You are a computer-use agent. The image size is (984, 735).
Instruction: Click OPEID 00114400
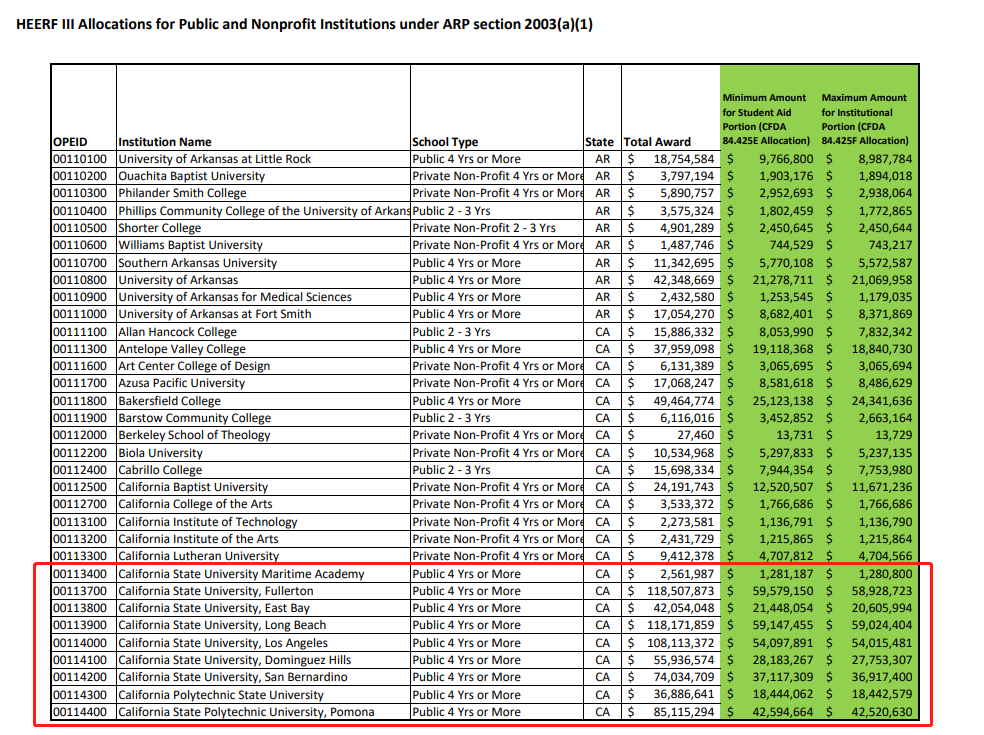point(80,712)
